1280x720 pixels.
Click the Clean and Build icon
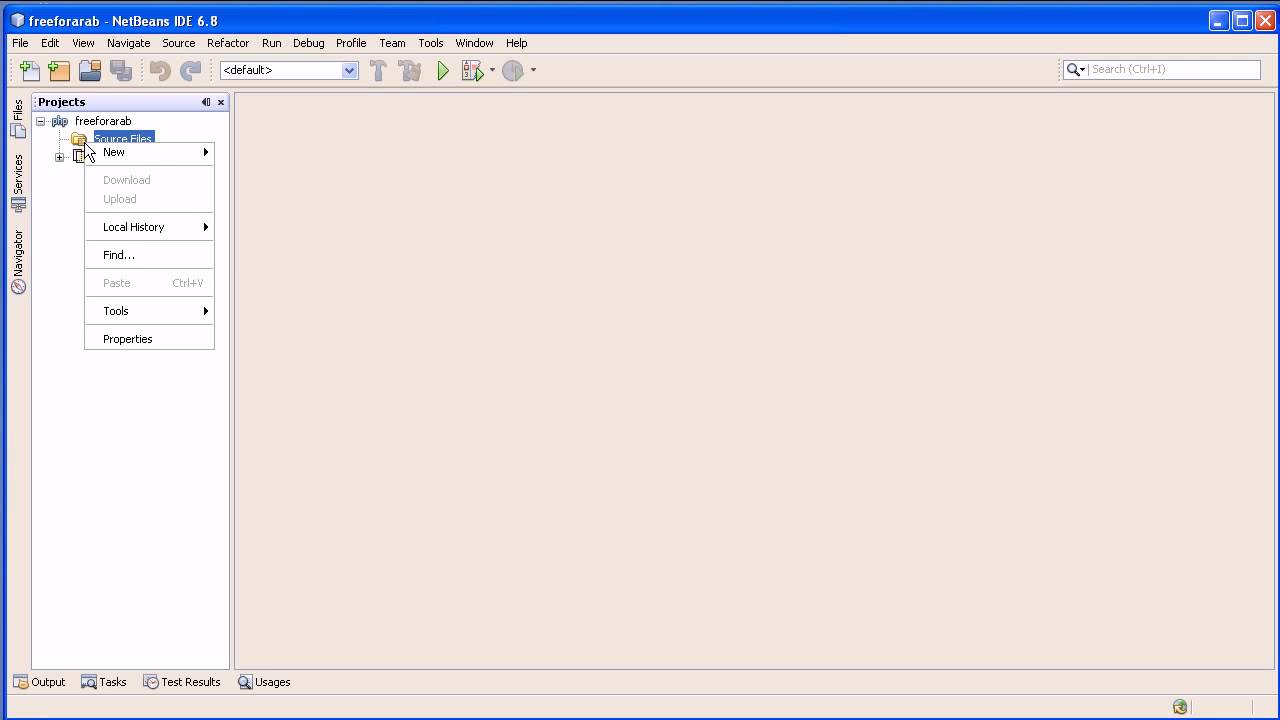coord(409,70)
